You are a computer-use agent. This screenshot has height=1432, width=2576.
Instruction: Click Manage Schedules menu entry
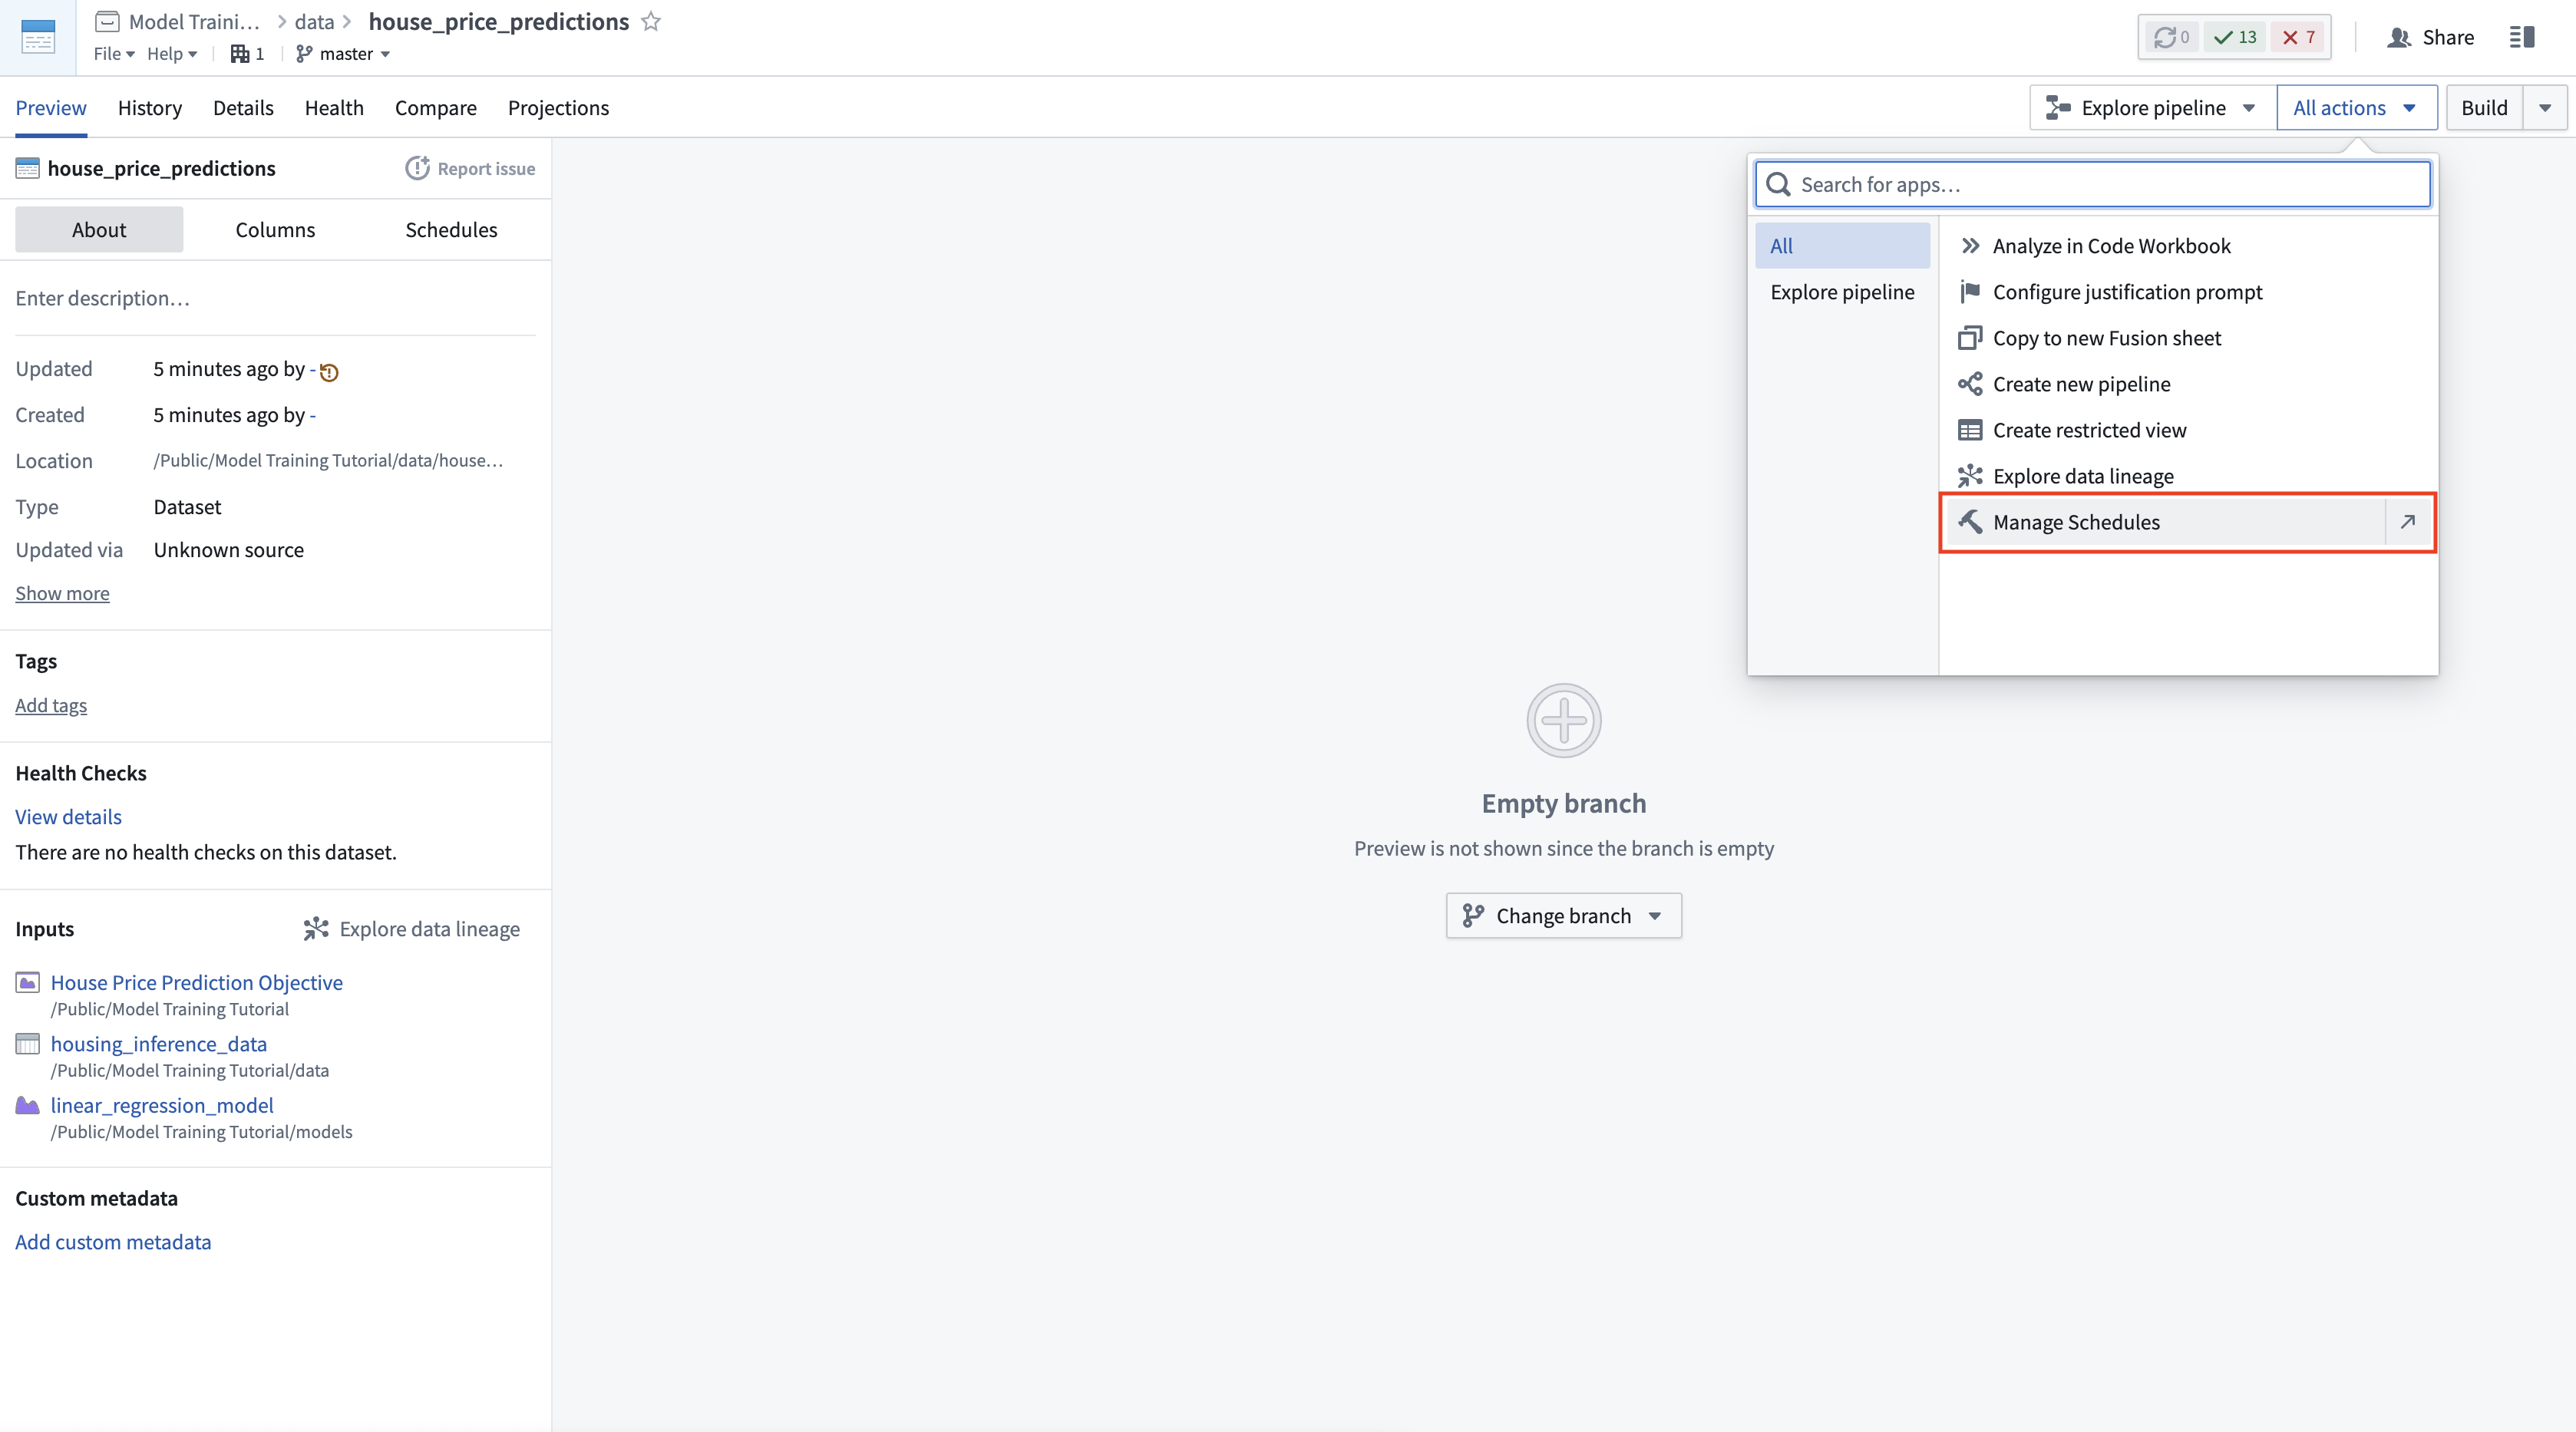coord(2165,522)
